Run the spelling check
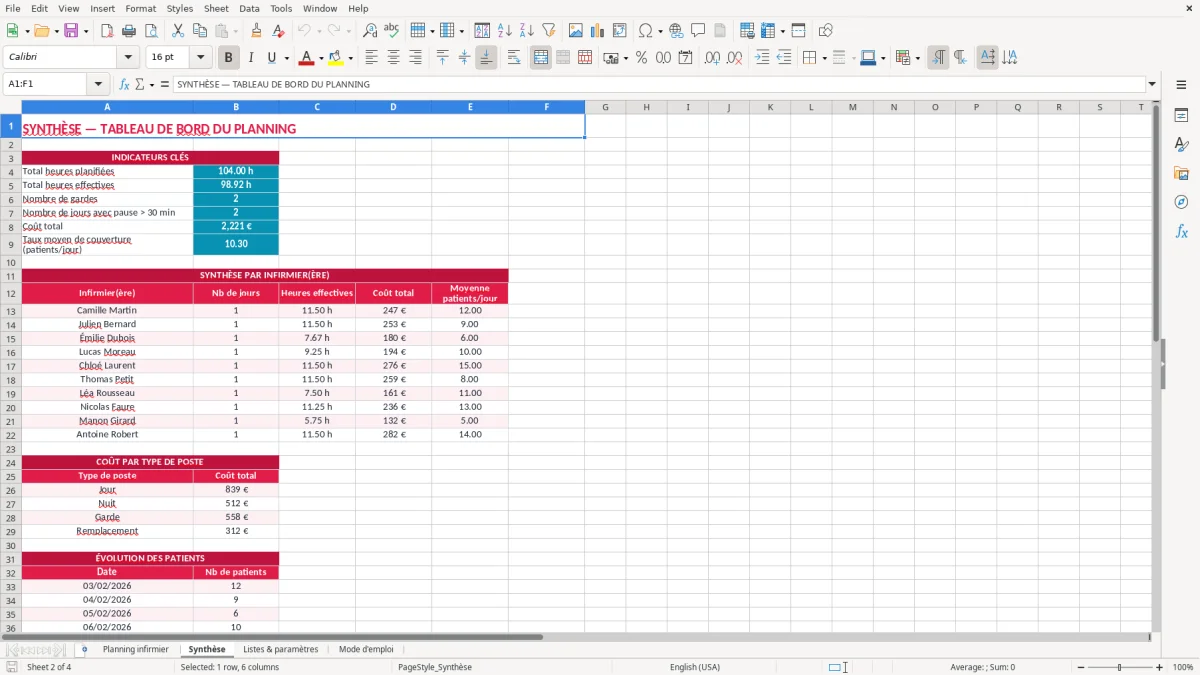The height and width of the screenshot is (675, 1200). tap(392, 31)
